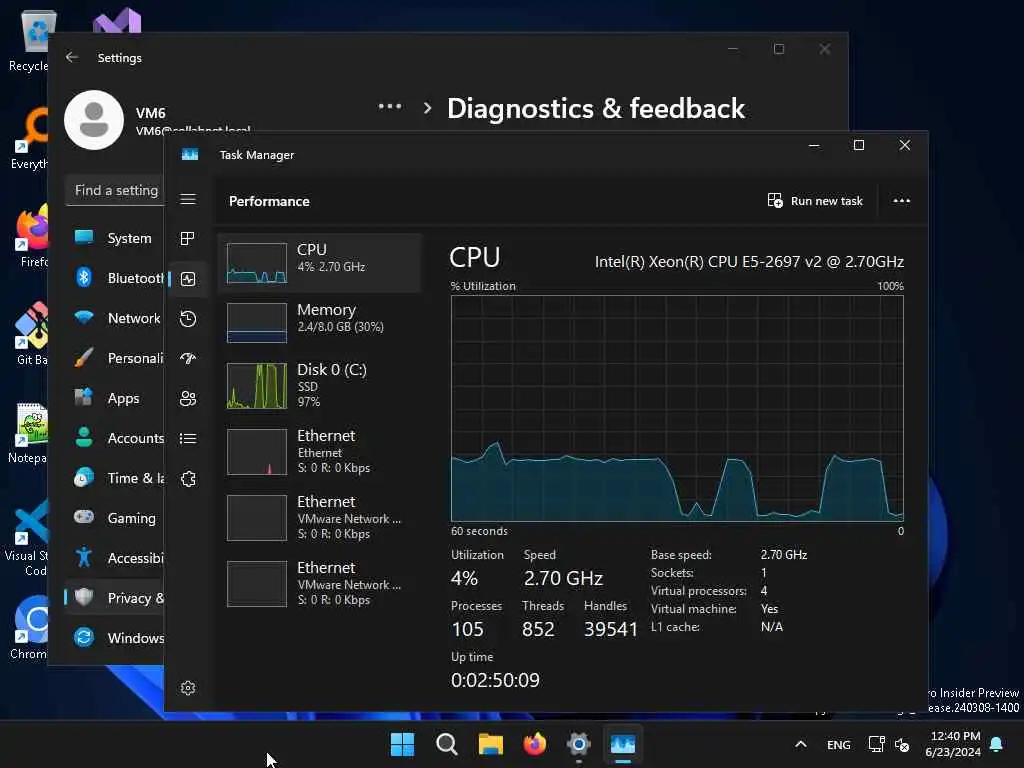Image resolution: width=1024 pixels, height=768 pixels.
Task: Click the Intel Xeon CPU model text
Action: [749, 262]
